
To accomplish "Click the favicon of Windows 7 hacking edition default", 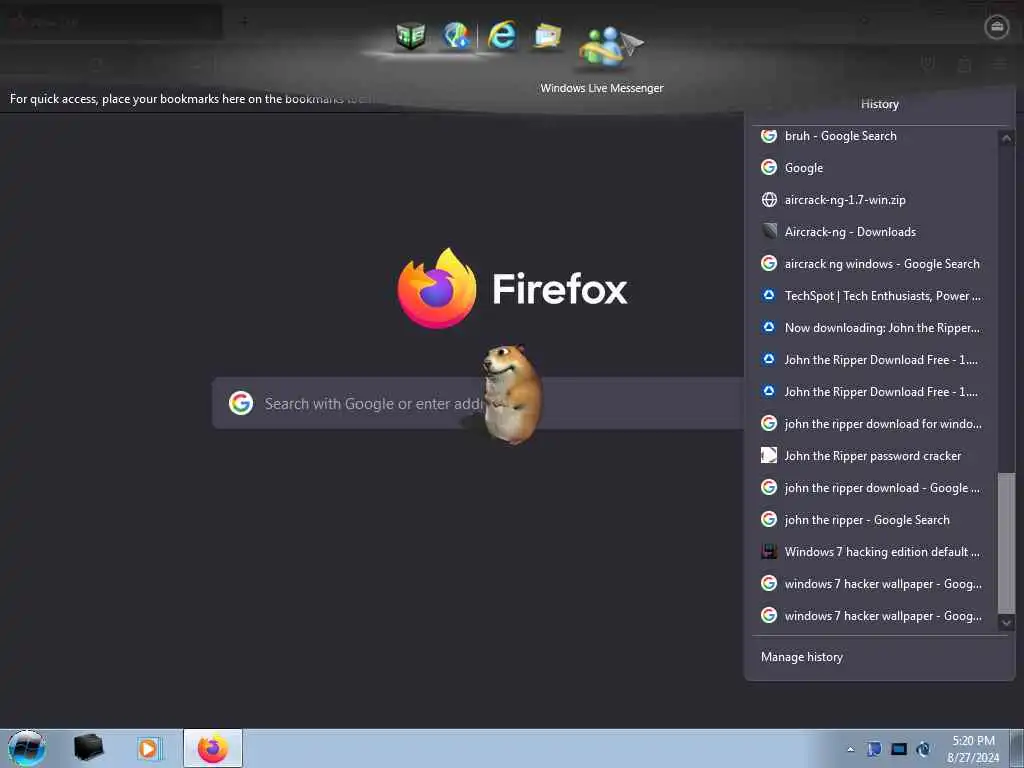I will coord(769,552).
